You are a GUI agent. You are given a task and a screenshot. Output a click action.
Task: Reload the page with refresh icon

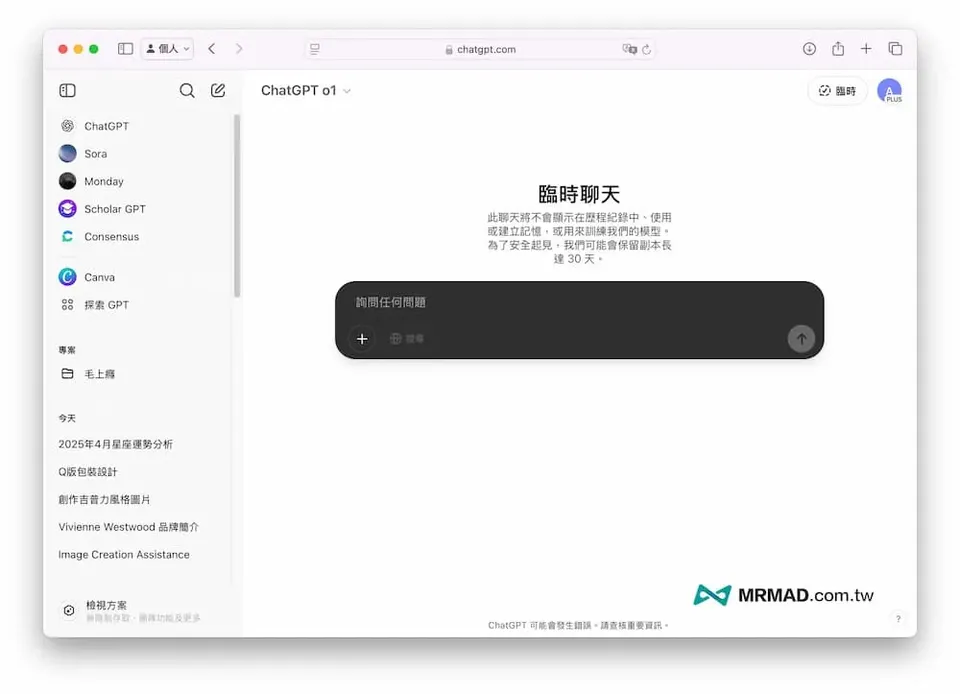pyautogui.click(x=647, y=50)
